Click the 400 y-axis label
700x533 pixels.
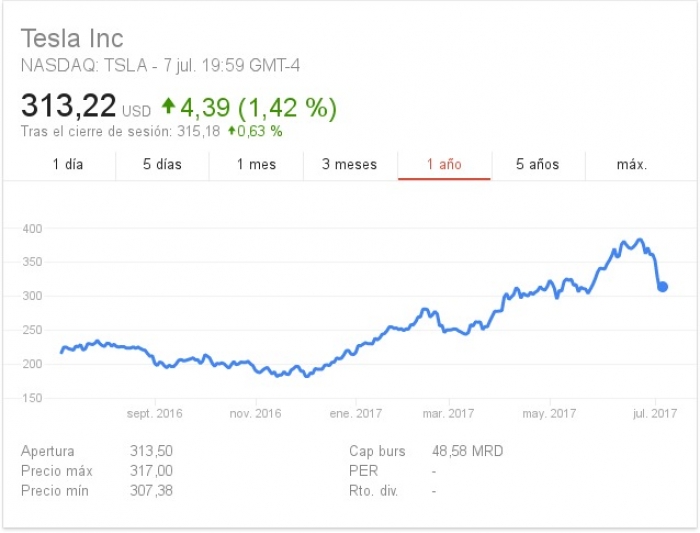tap(32, 229)
